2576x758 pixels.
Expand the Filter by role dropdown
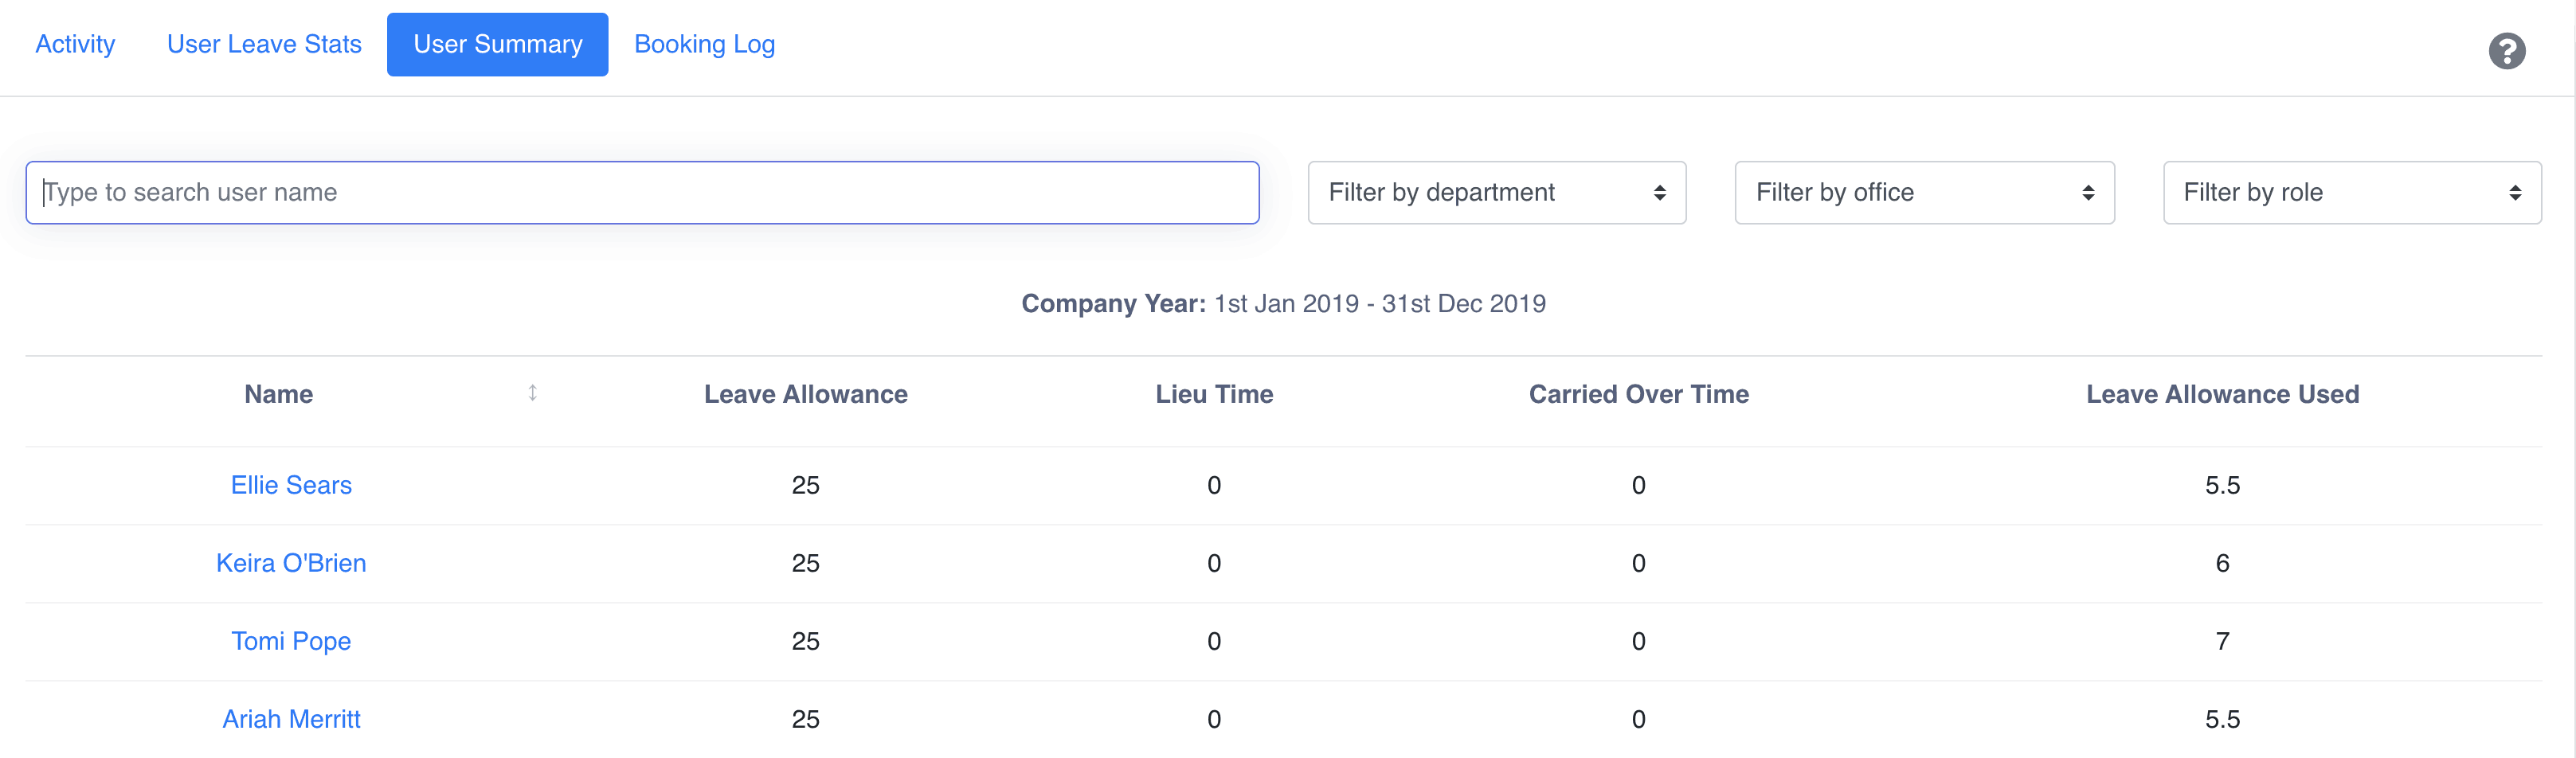pos(2351,192)
